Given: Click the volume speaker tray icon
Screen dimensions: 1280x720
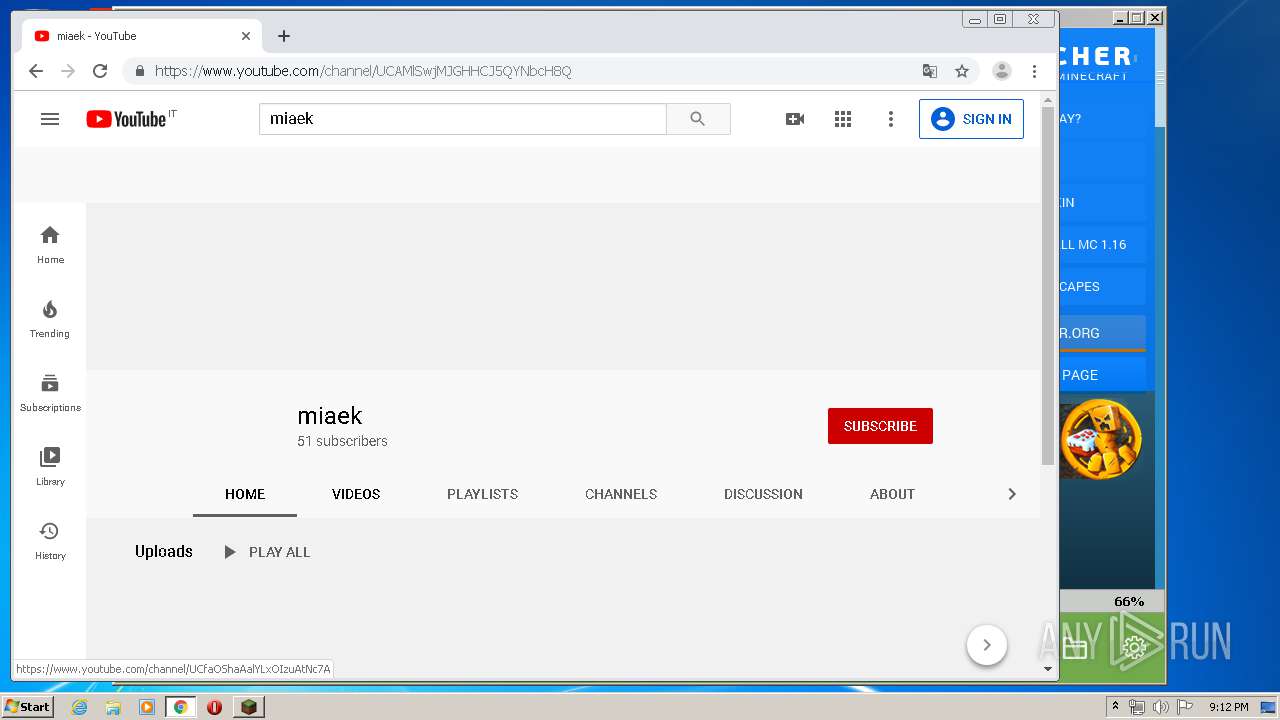Looking at the screenshot, I should 1161,707.
